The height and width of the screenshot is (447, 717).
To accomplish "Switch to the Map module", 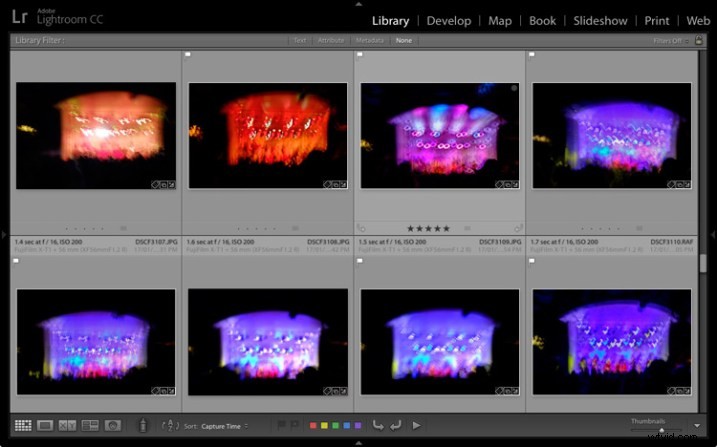I will (500, 21).
